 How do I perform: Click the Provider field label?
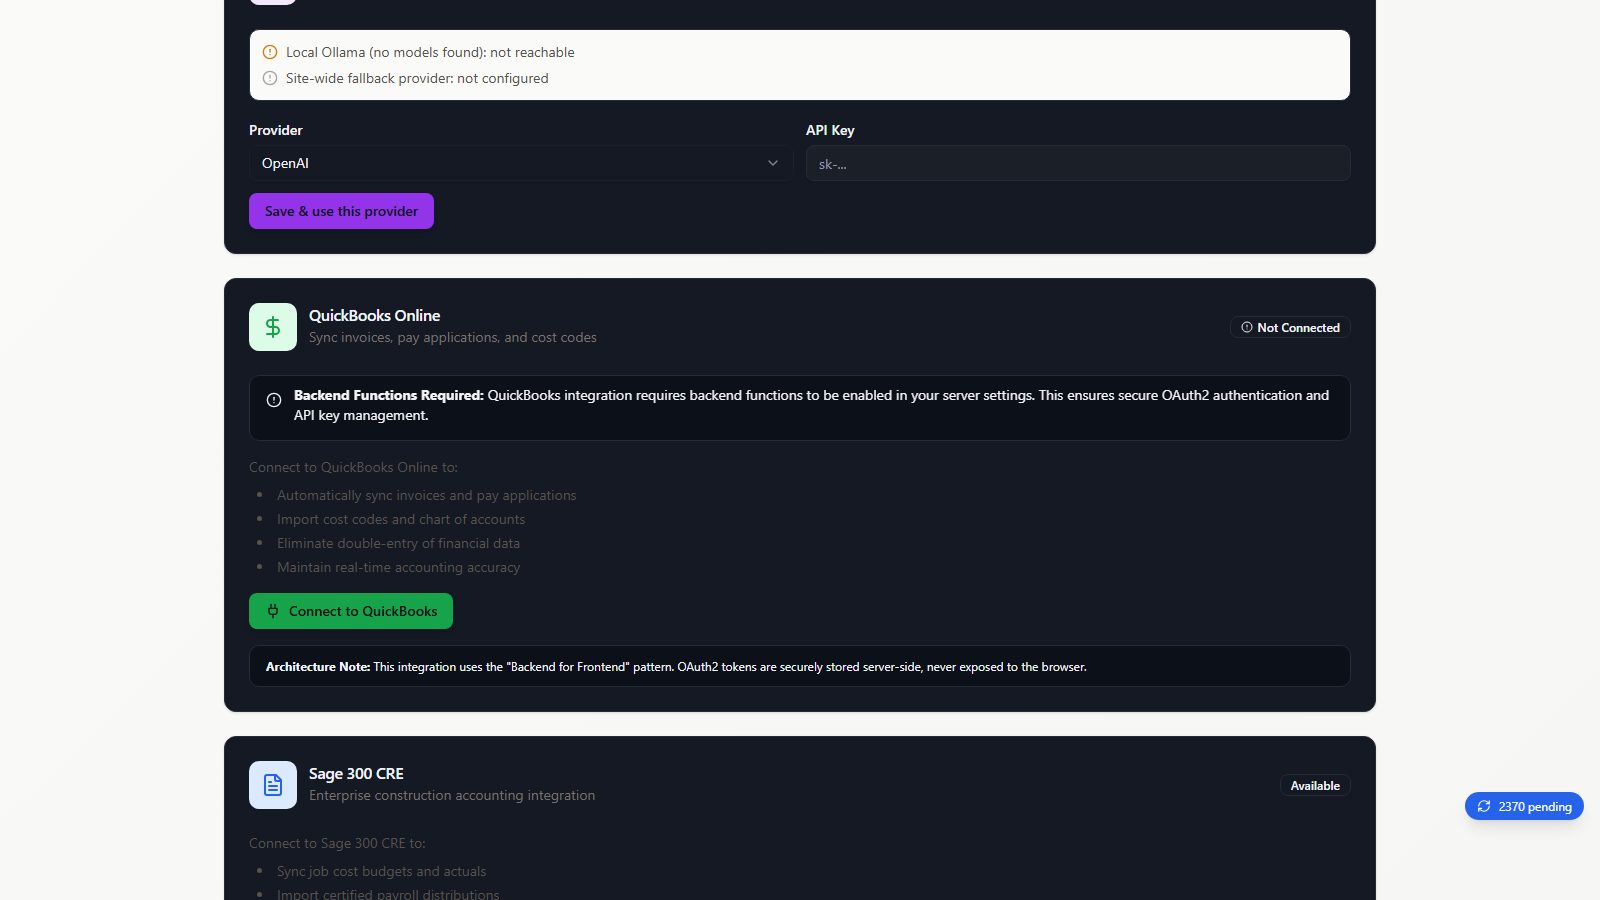276,130
